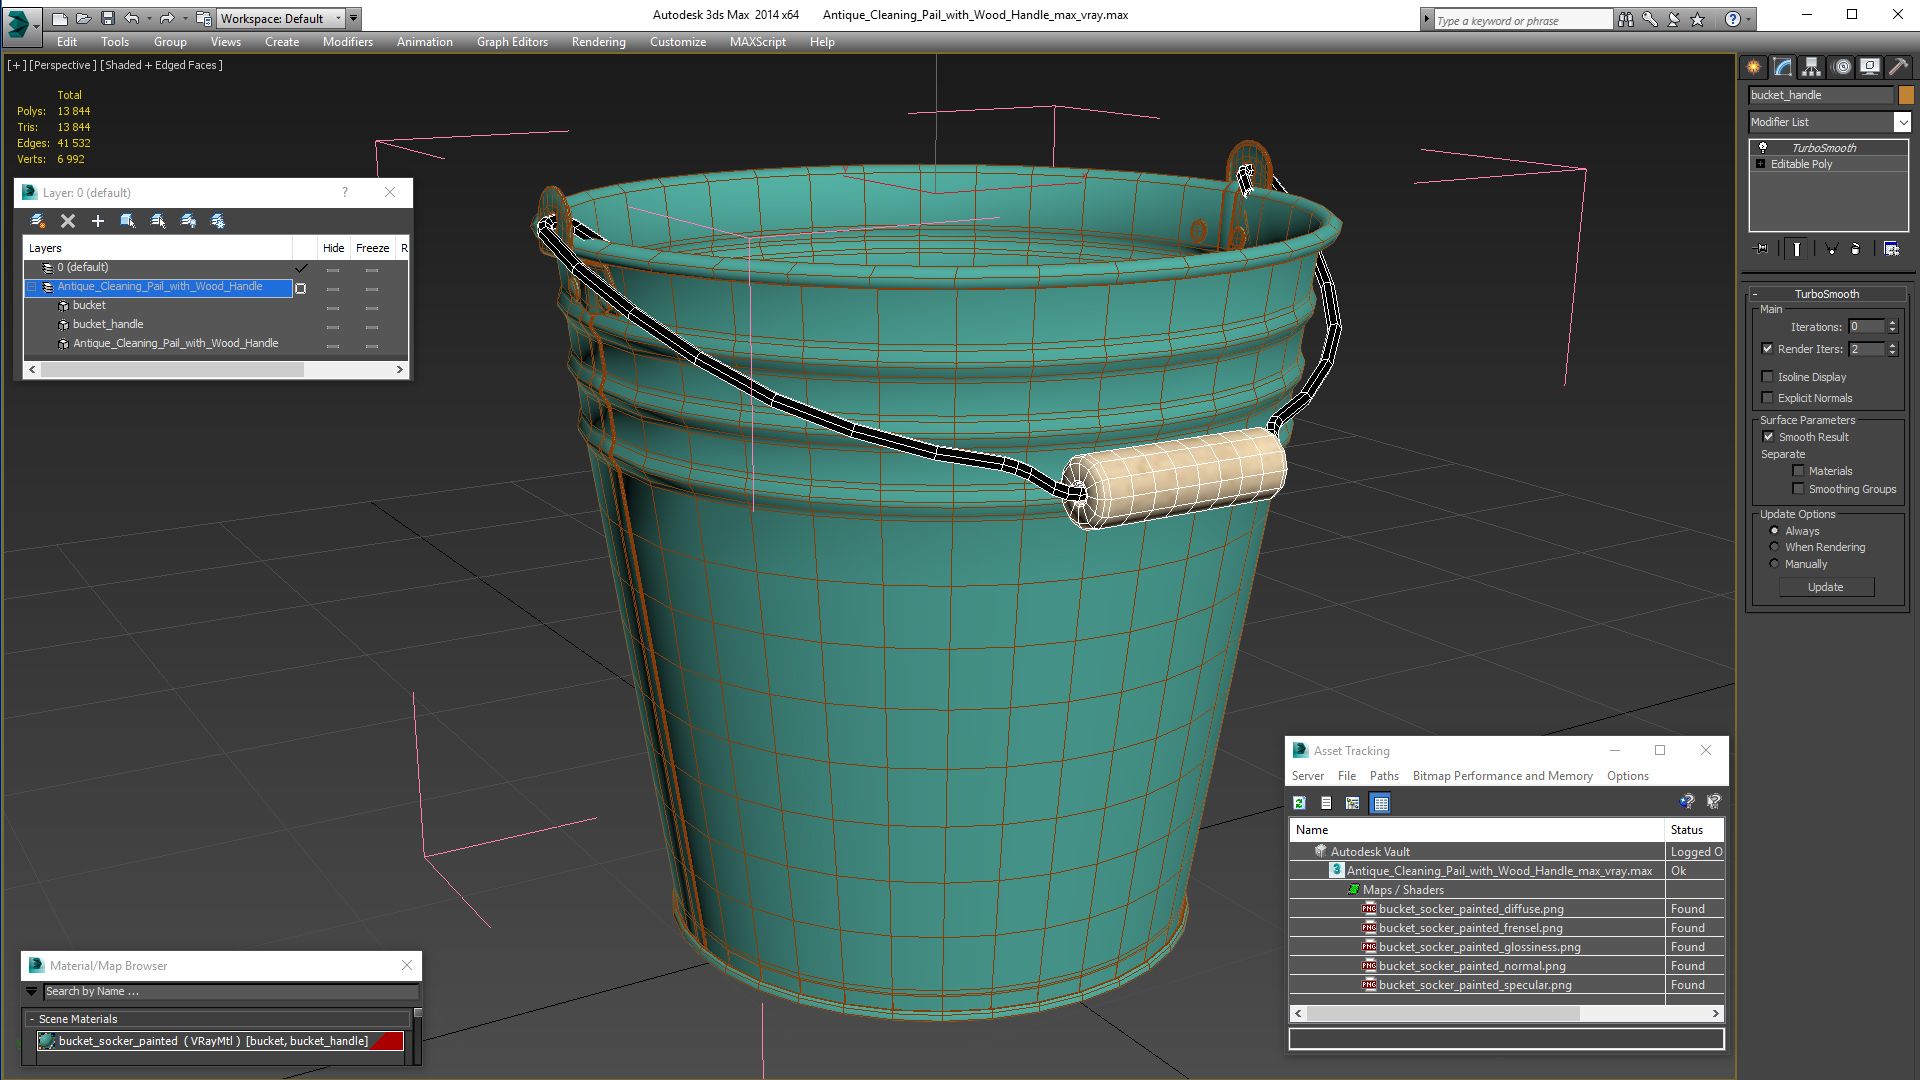Open the MAXScript menu
Viewport: 1920px width, 1080px height.
click(757, 42)
